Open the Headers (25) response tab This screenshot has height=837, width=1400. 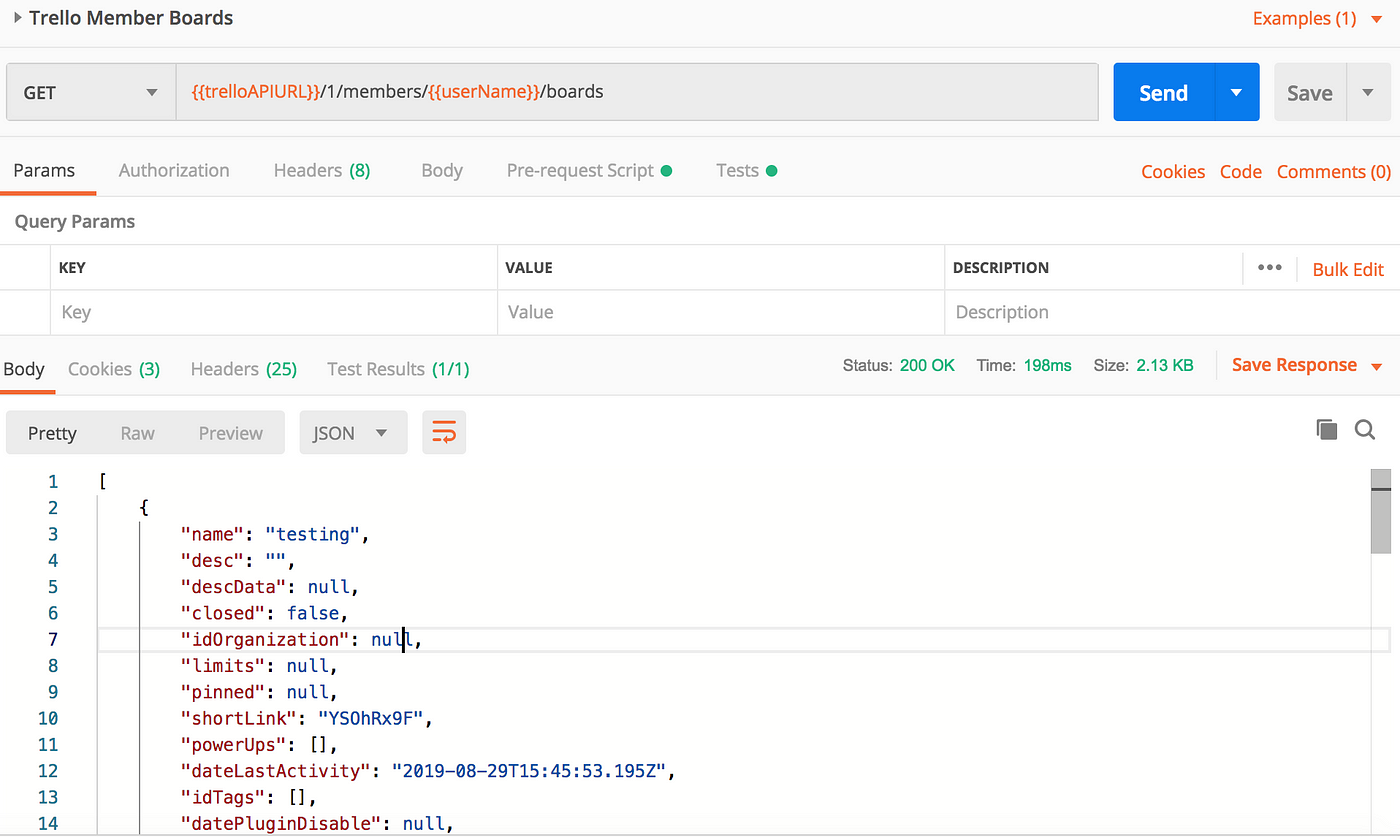pyautogui.click(x=244, y=369)
